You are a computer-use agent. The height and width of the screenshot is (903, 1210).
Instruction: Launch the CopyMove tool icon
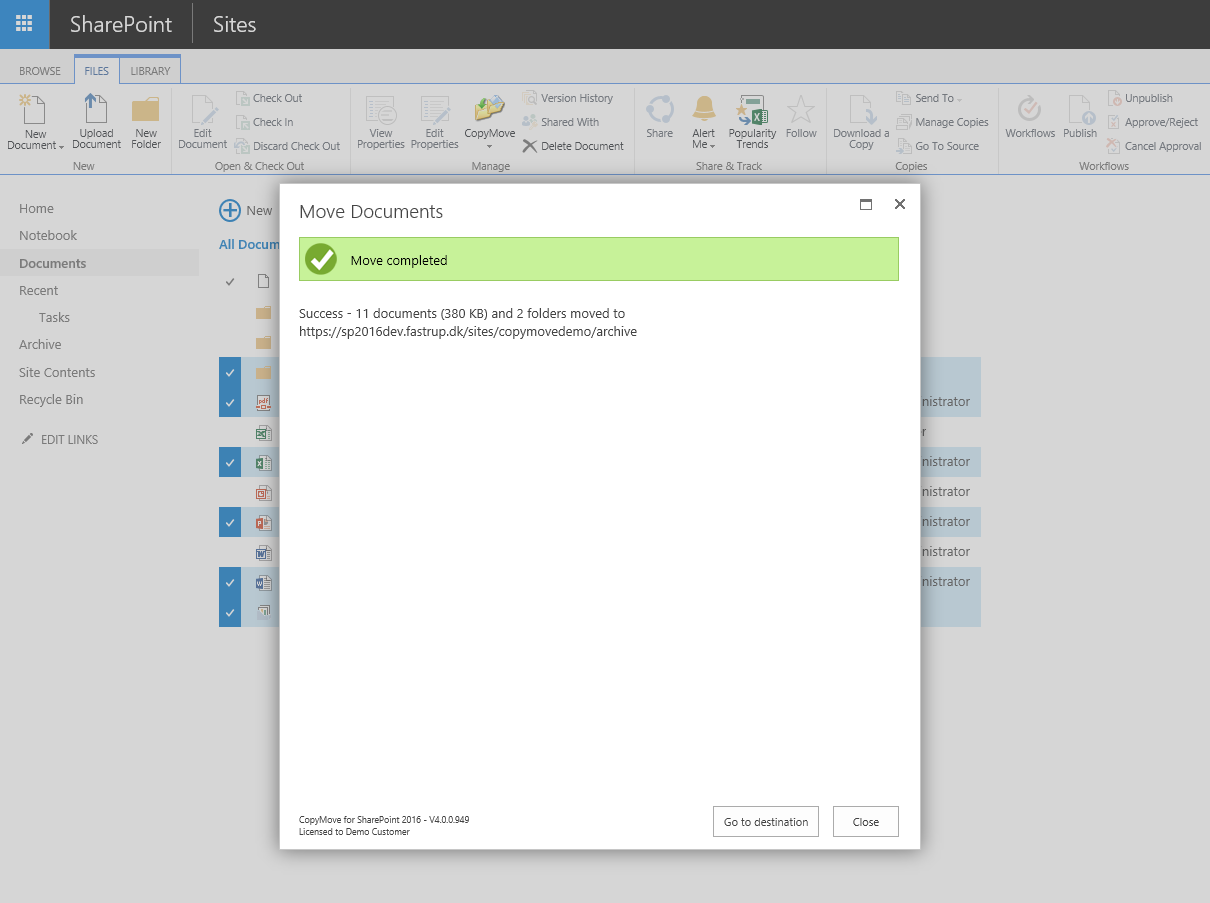pyautogui.click(x=489, y=109)
